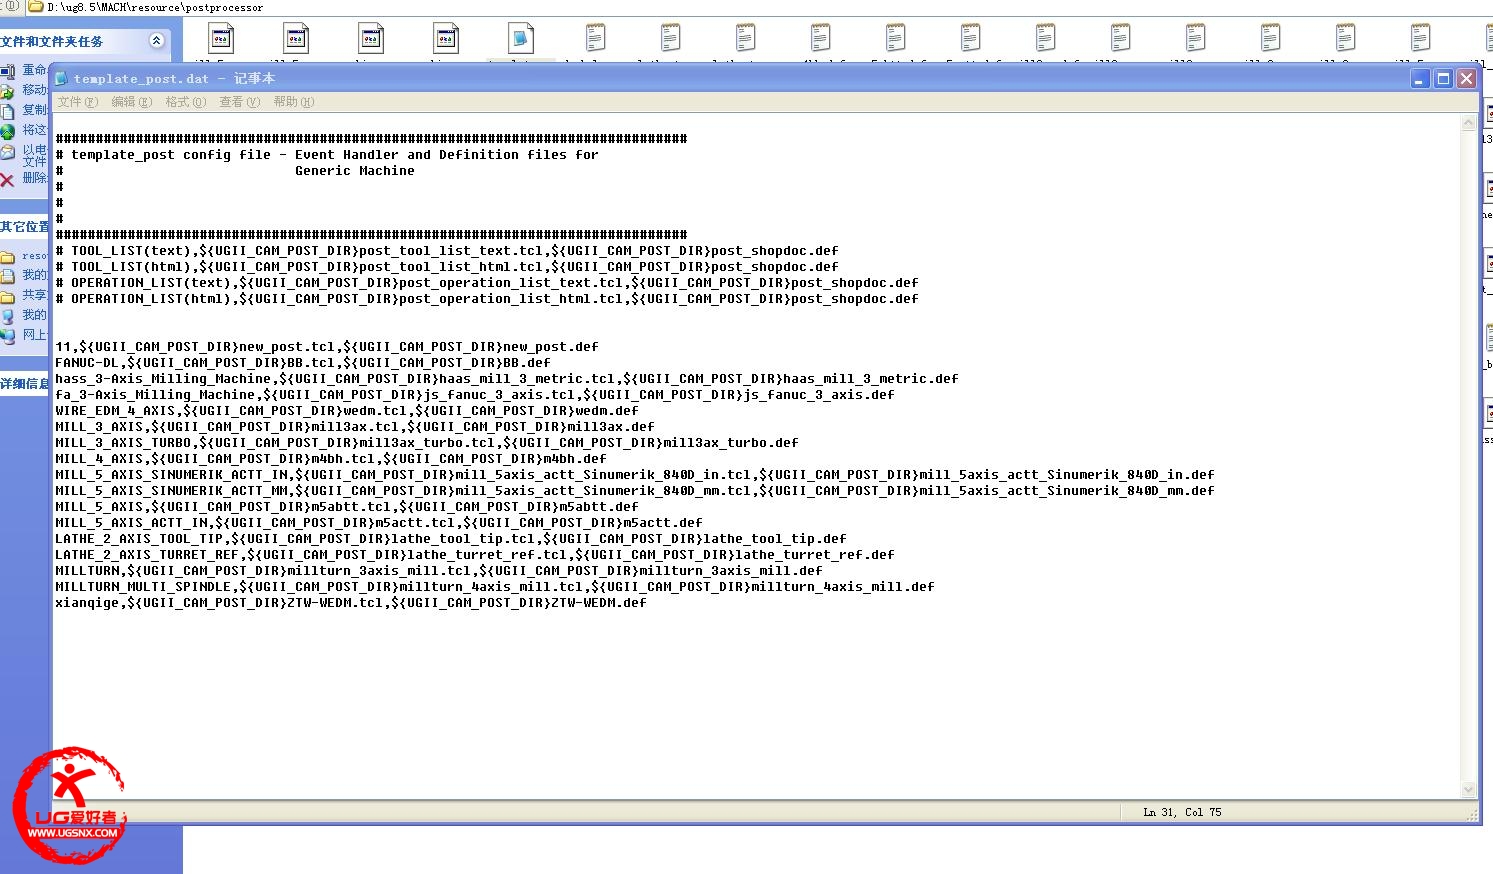This screenshot has width=1493, height=874.
Task: Click the 'MILL_3_AXIS,' mill3ax.tcl line
Action: [355, 427]
